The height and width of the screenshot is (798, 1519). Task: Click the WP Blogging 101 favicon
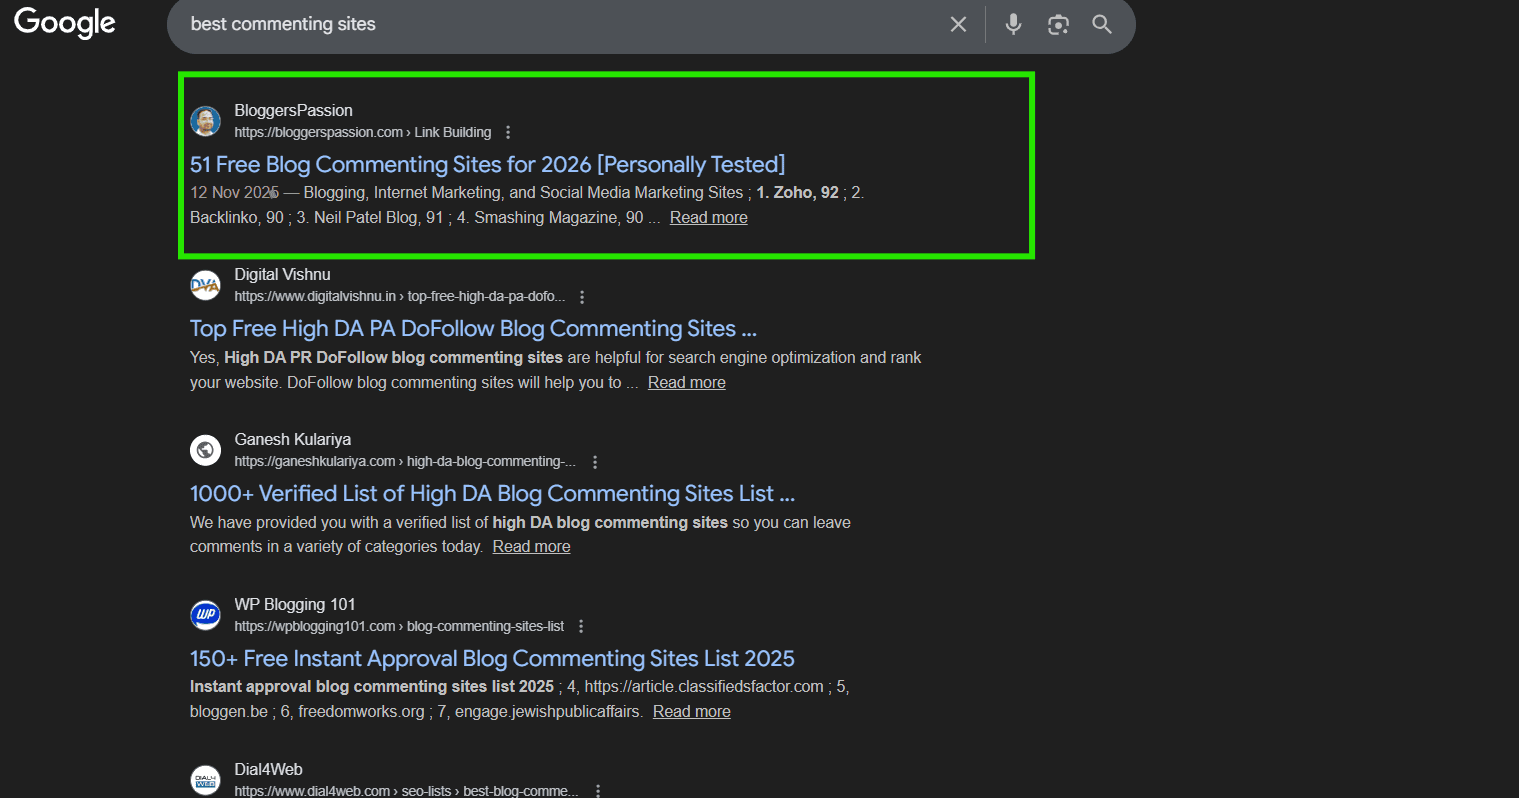click(205, 615)
